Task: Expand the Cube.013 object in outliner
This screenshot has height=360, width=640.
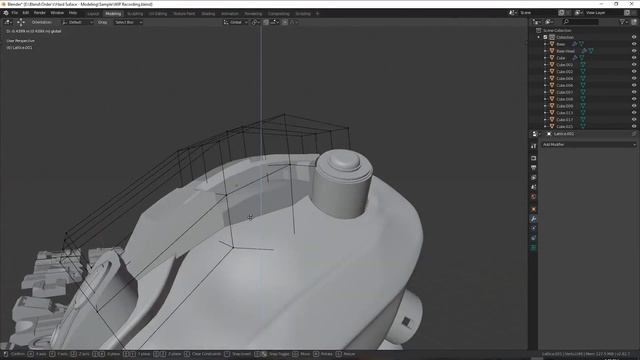Action: 545,113
